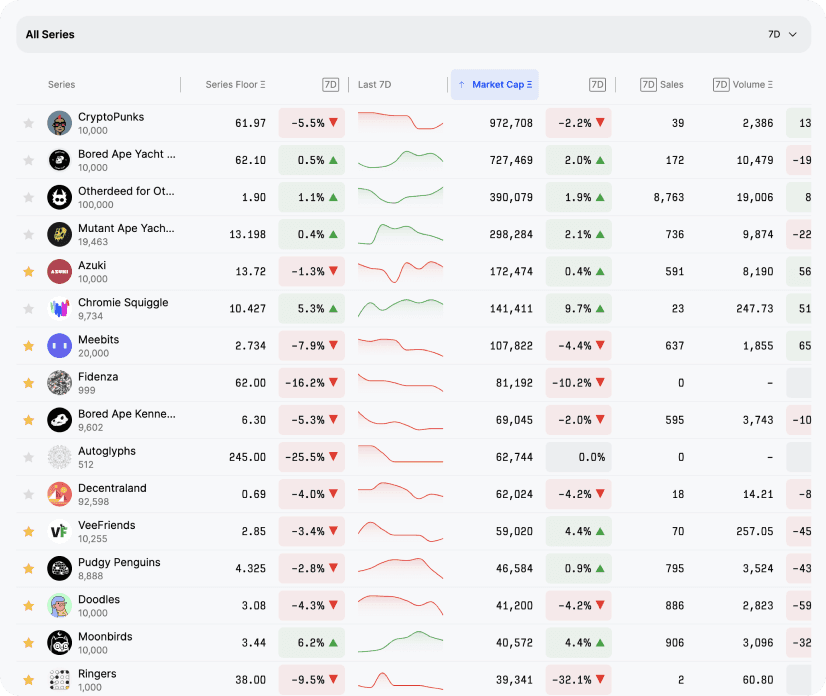Image resolution: width=826 pixels, height=696 pixels.
Task: Click the Pudgy Penguins avatar icon
Action: [59, 568]
